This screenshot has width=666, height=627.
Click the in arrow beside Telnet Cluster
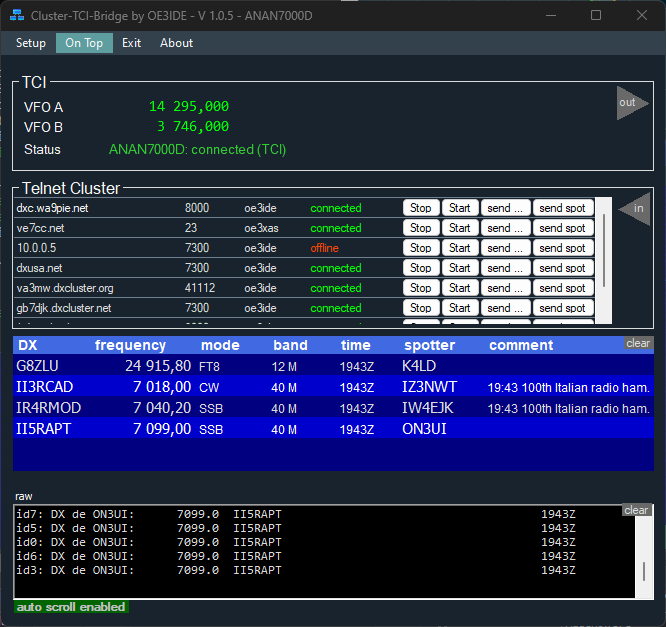[x=635, y=209]
